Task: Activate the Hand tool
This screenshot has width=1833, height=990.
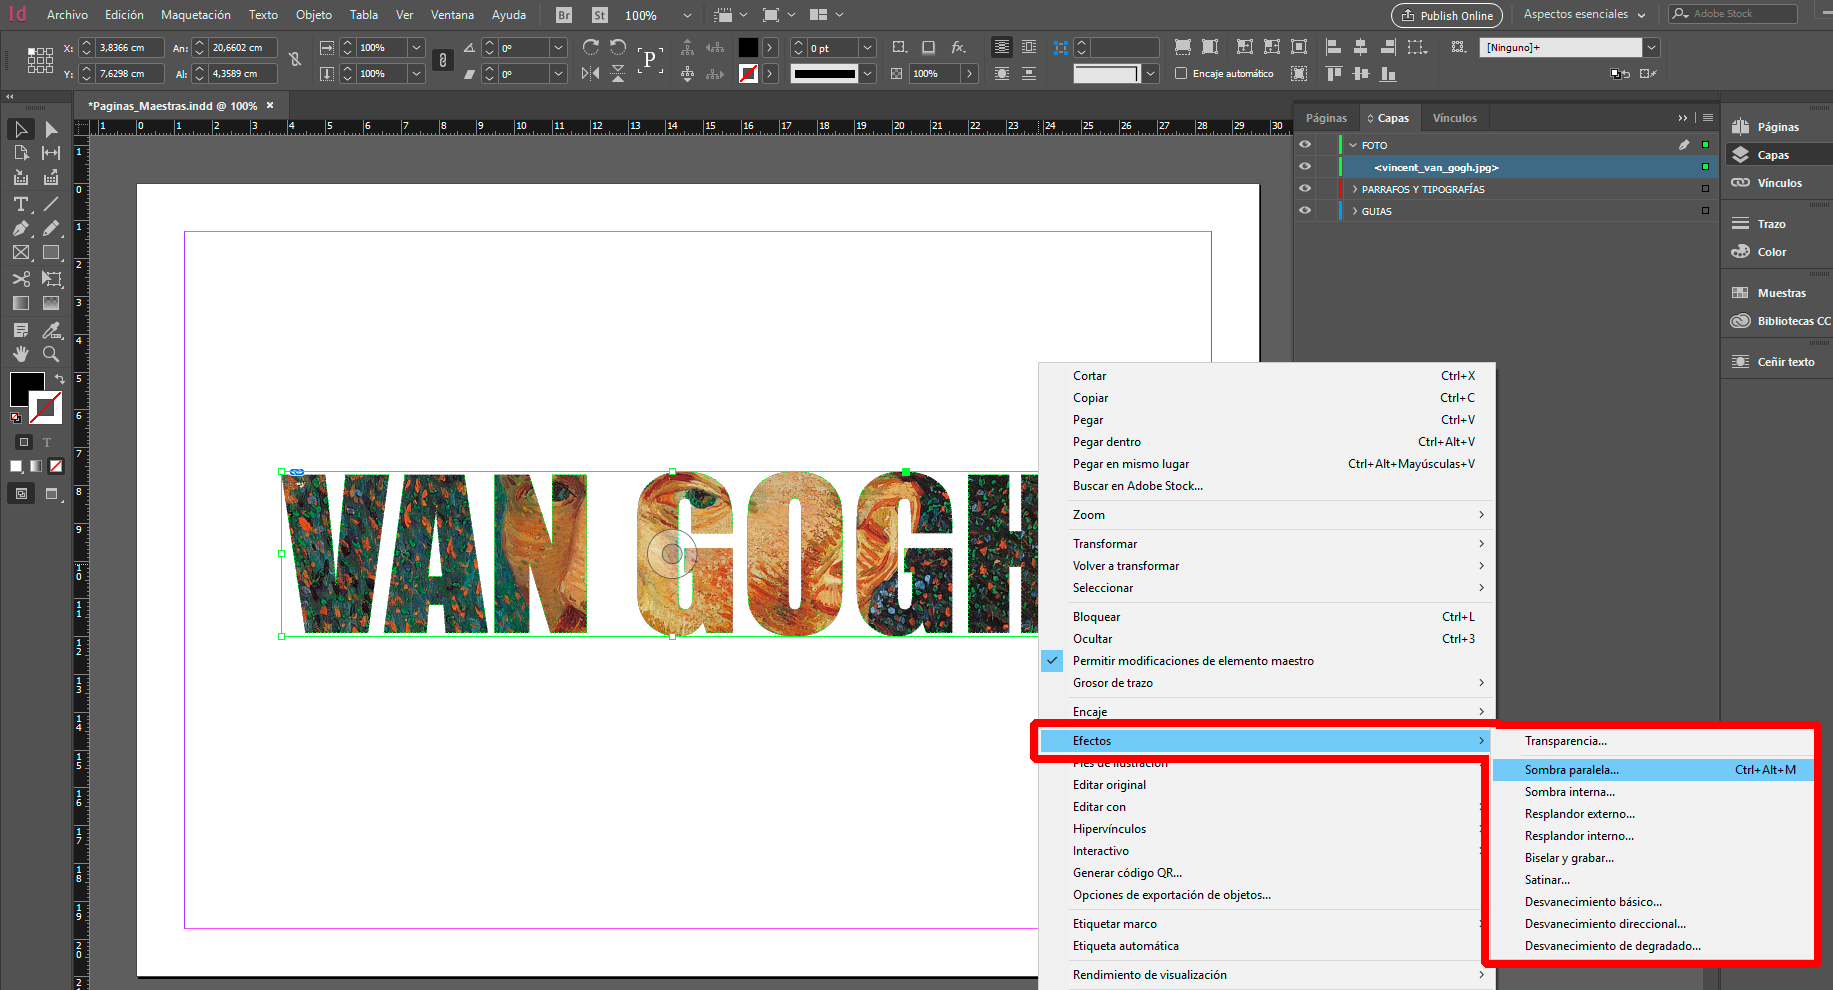Action: click(x=20, y=353)
